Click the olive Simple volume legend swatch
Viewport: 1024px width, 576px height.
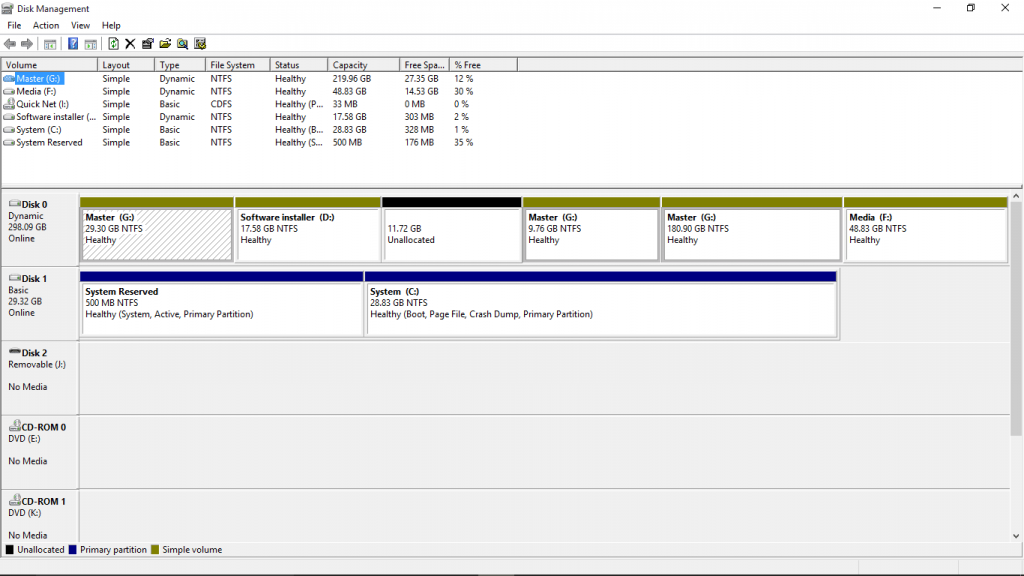click(155, 550)
